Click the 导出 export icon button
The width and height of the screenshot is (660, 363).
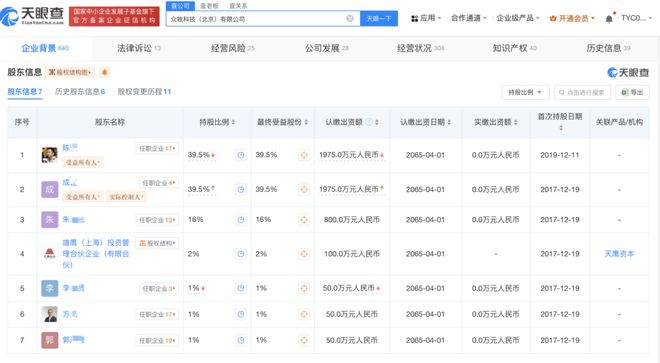tap(632, 92)
